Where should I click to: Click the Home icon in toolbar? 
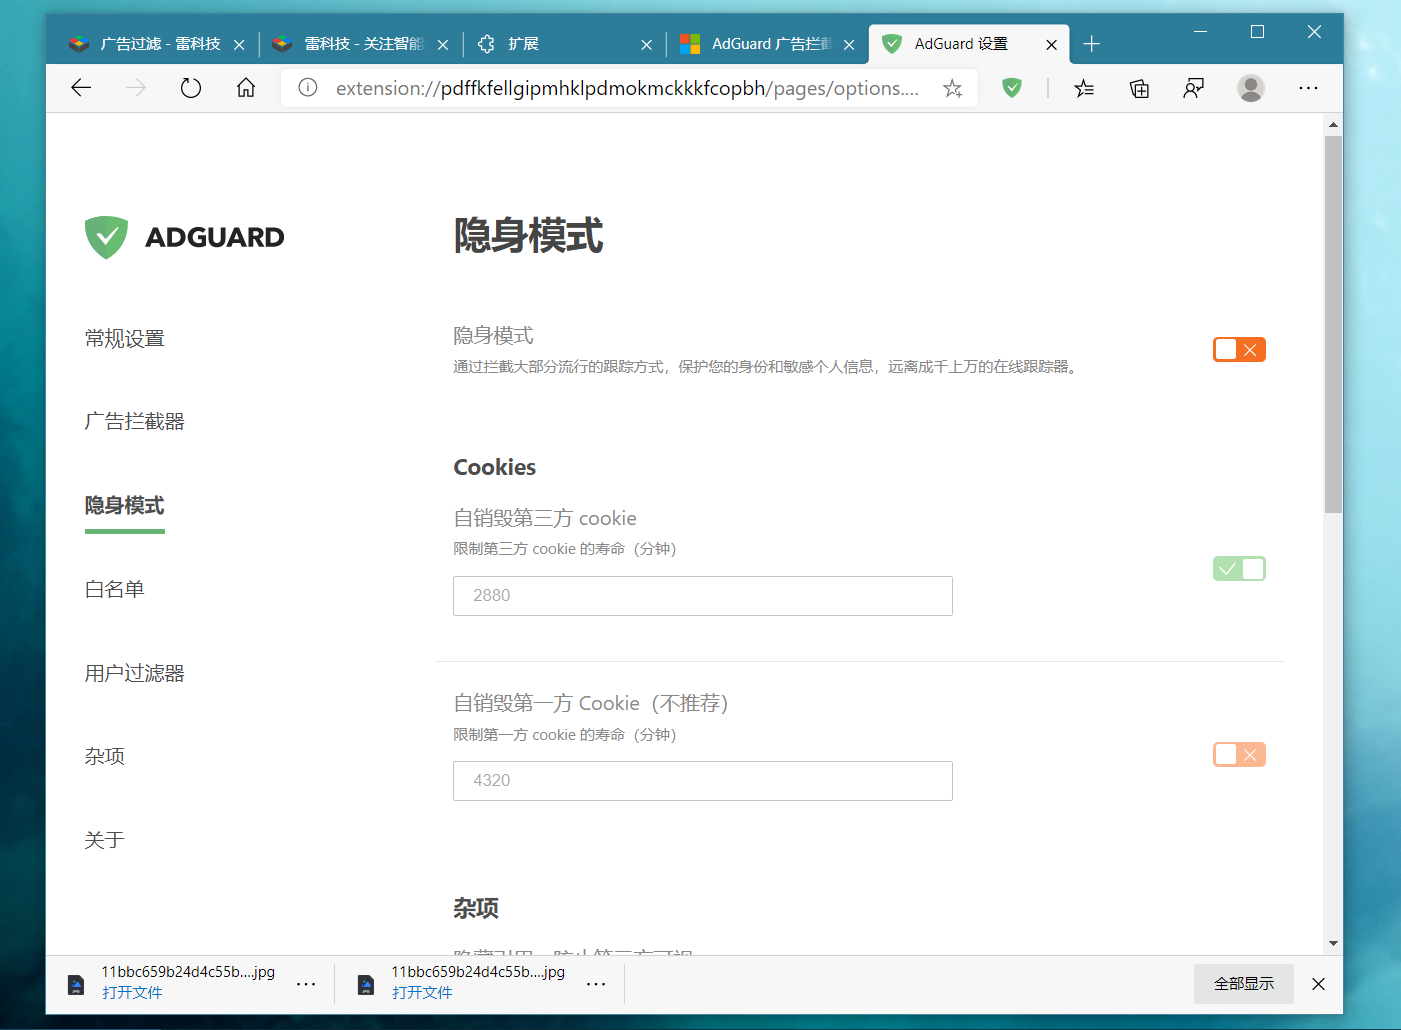point(246,88)
